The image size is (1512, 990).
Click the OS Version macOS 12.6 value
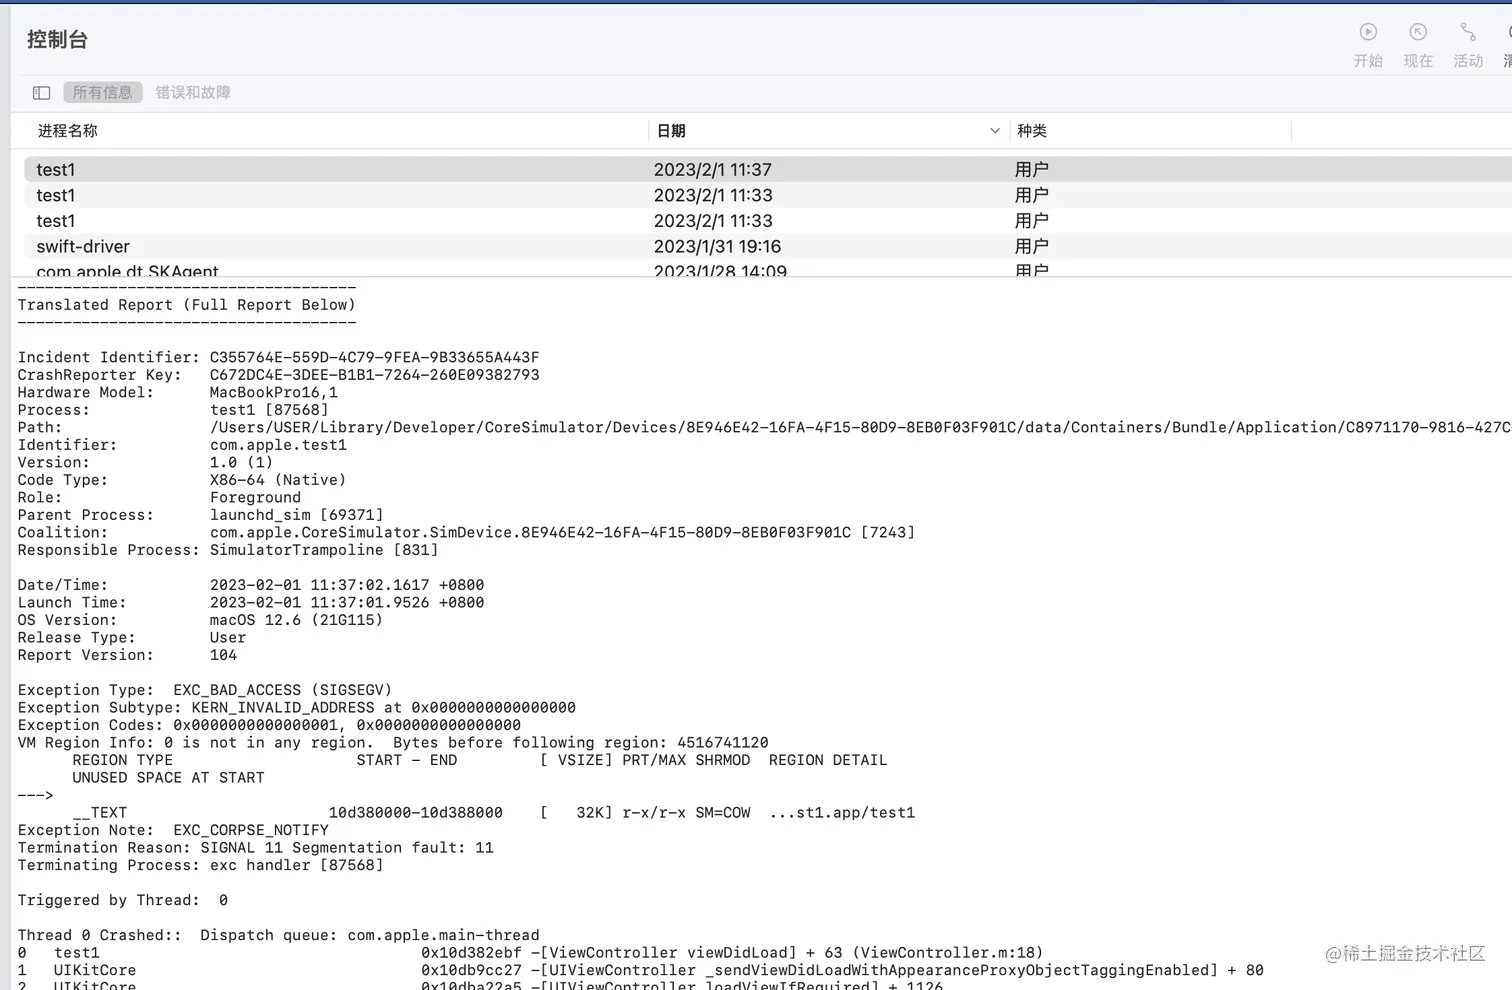tap(296, 620)
